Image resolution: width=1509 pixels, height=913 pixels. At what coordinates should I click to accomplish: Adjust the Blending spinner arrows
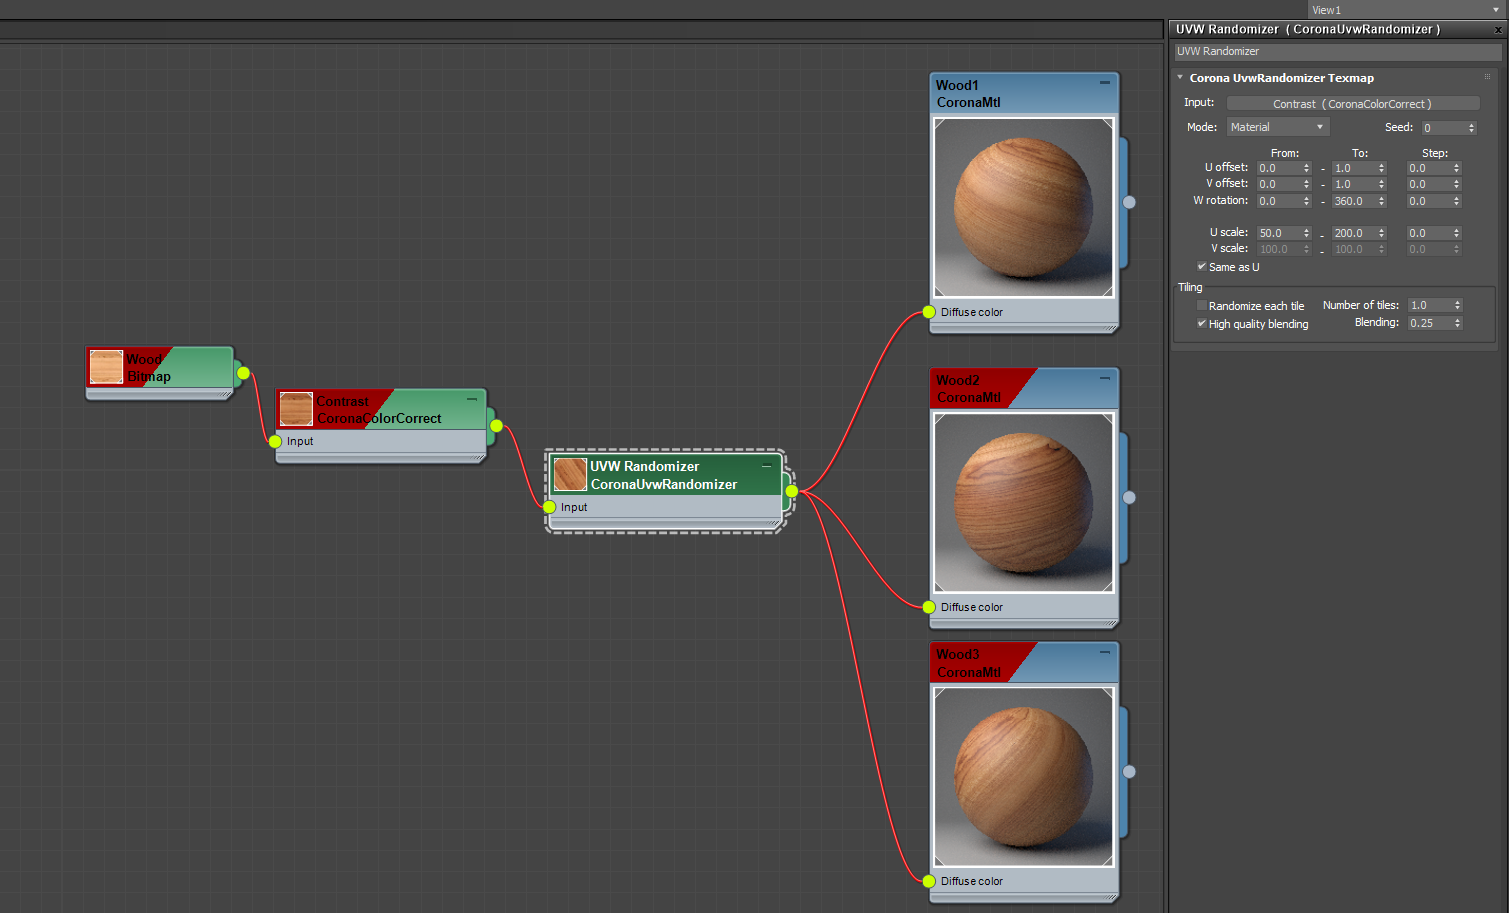pos(1457,323)
